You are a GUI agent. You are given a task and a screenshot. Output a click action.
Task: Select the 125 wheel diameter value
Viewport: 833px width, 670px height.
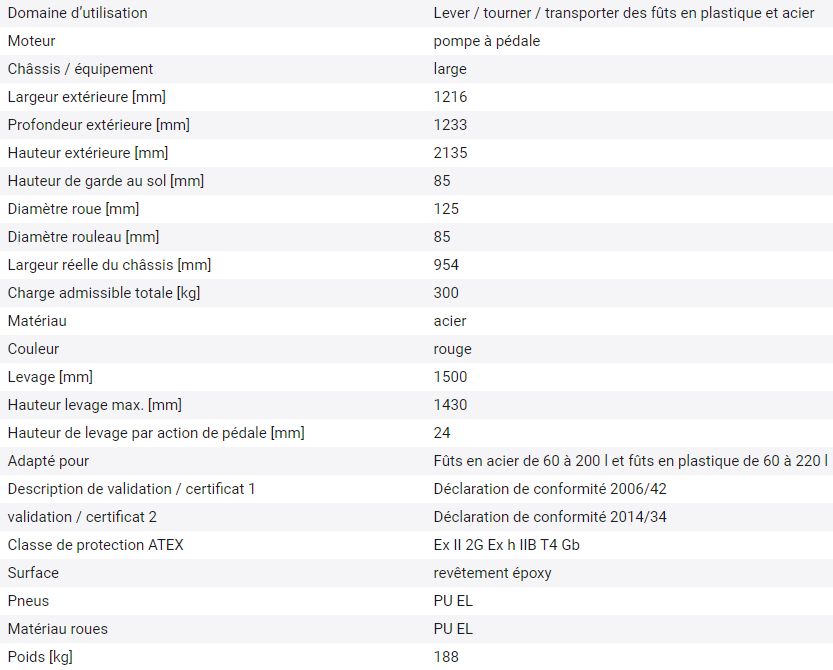(446, 209)
